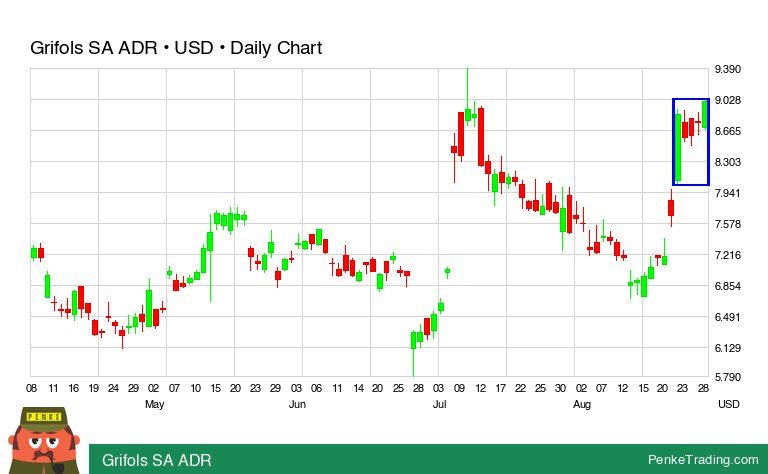Click the 8.303 price axis label

(x=727, y=162)
